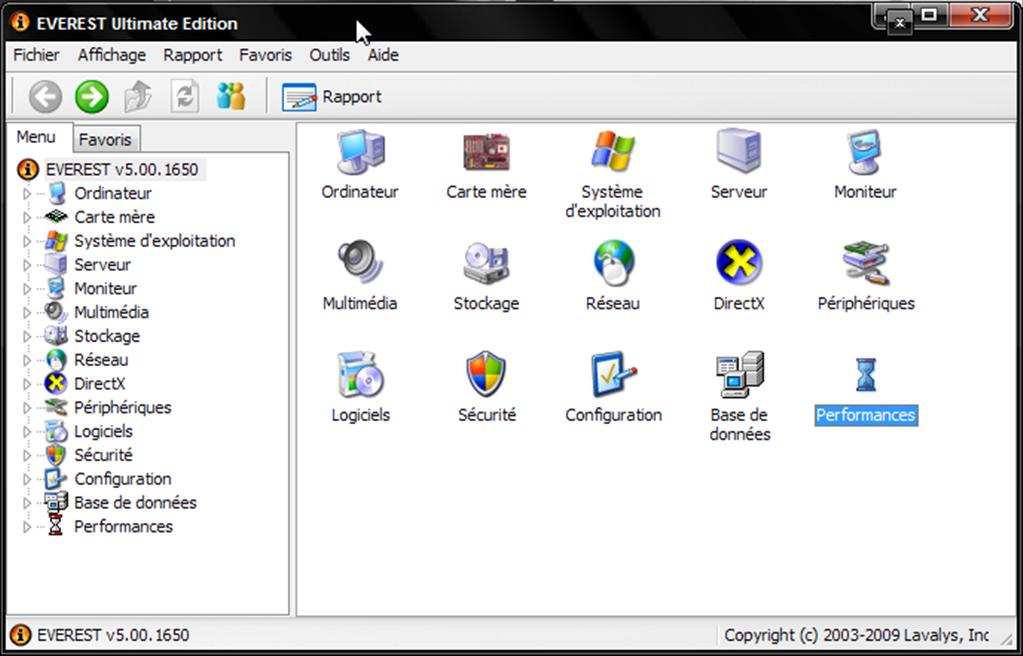Viewport: 1023px width, 656px height.
Task: Open the Affichage menu
Action: click(x=112, y=55)
